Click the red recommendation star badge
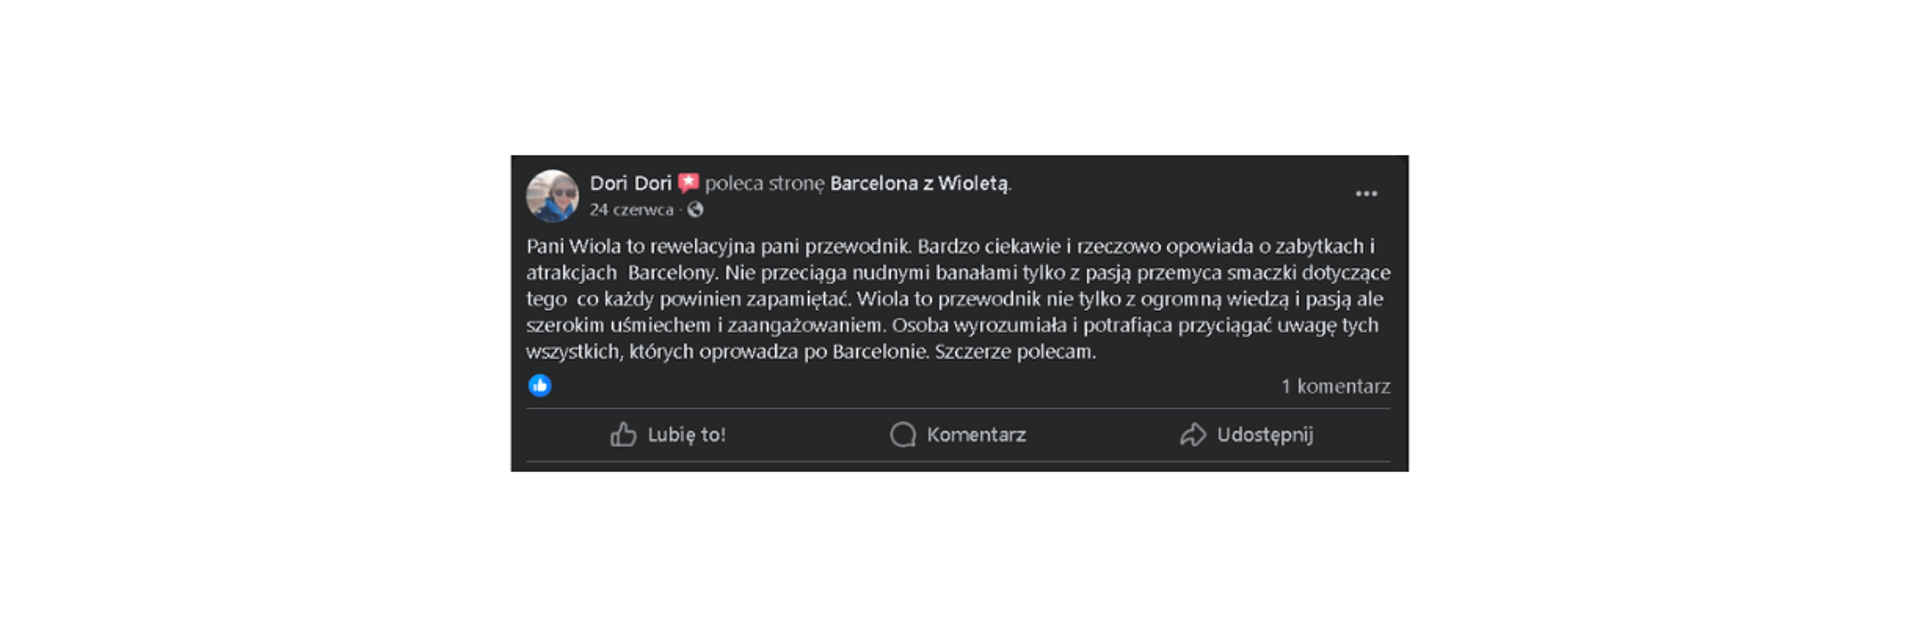The height and width of the screenshot is (627, 1920). click(x=688, y=183)
